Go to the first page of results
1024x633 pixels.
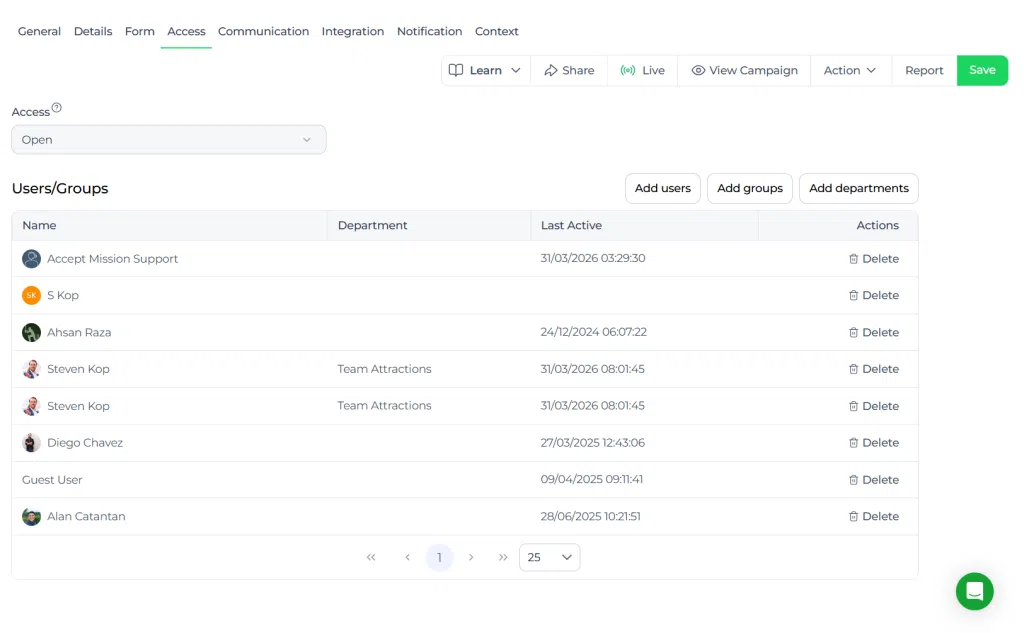[371, 557]
